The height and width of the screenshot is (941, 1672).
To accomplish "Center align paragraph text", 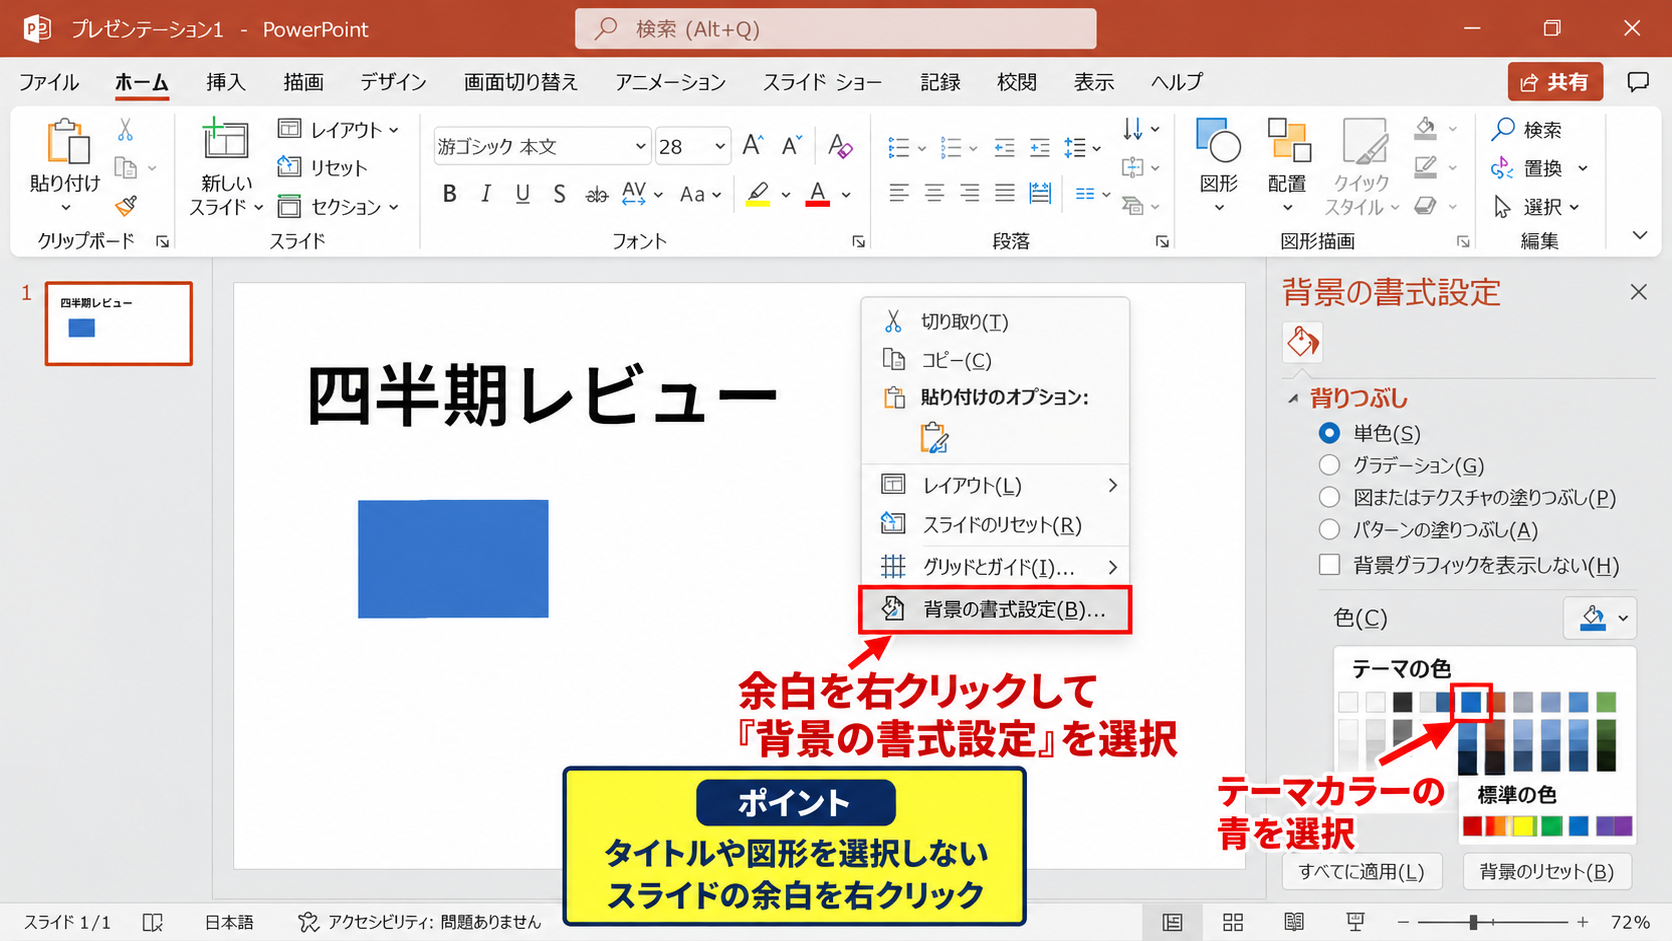I will 934,193.
